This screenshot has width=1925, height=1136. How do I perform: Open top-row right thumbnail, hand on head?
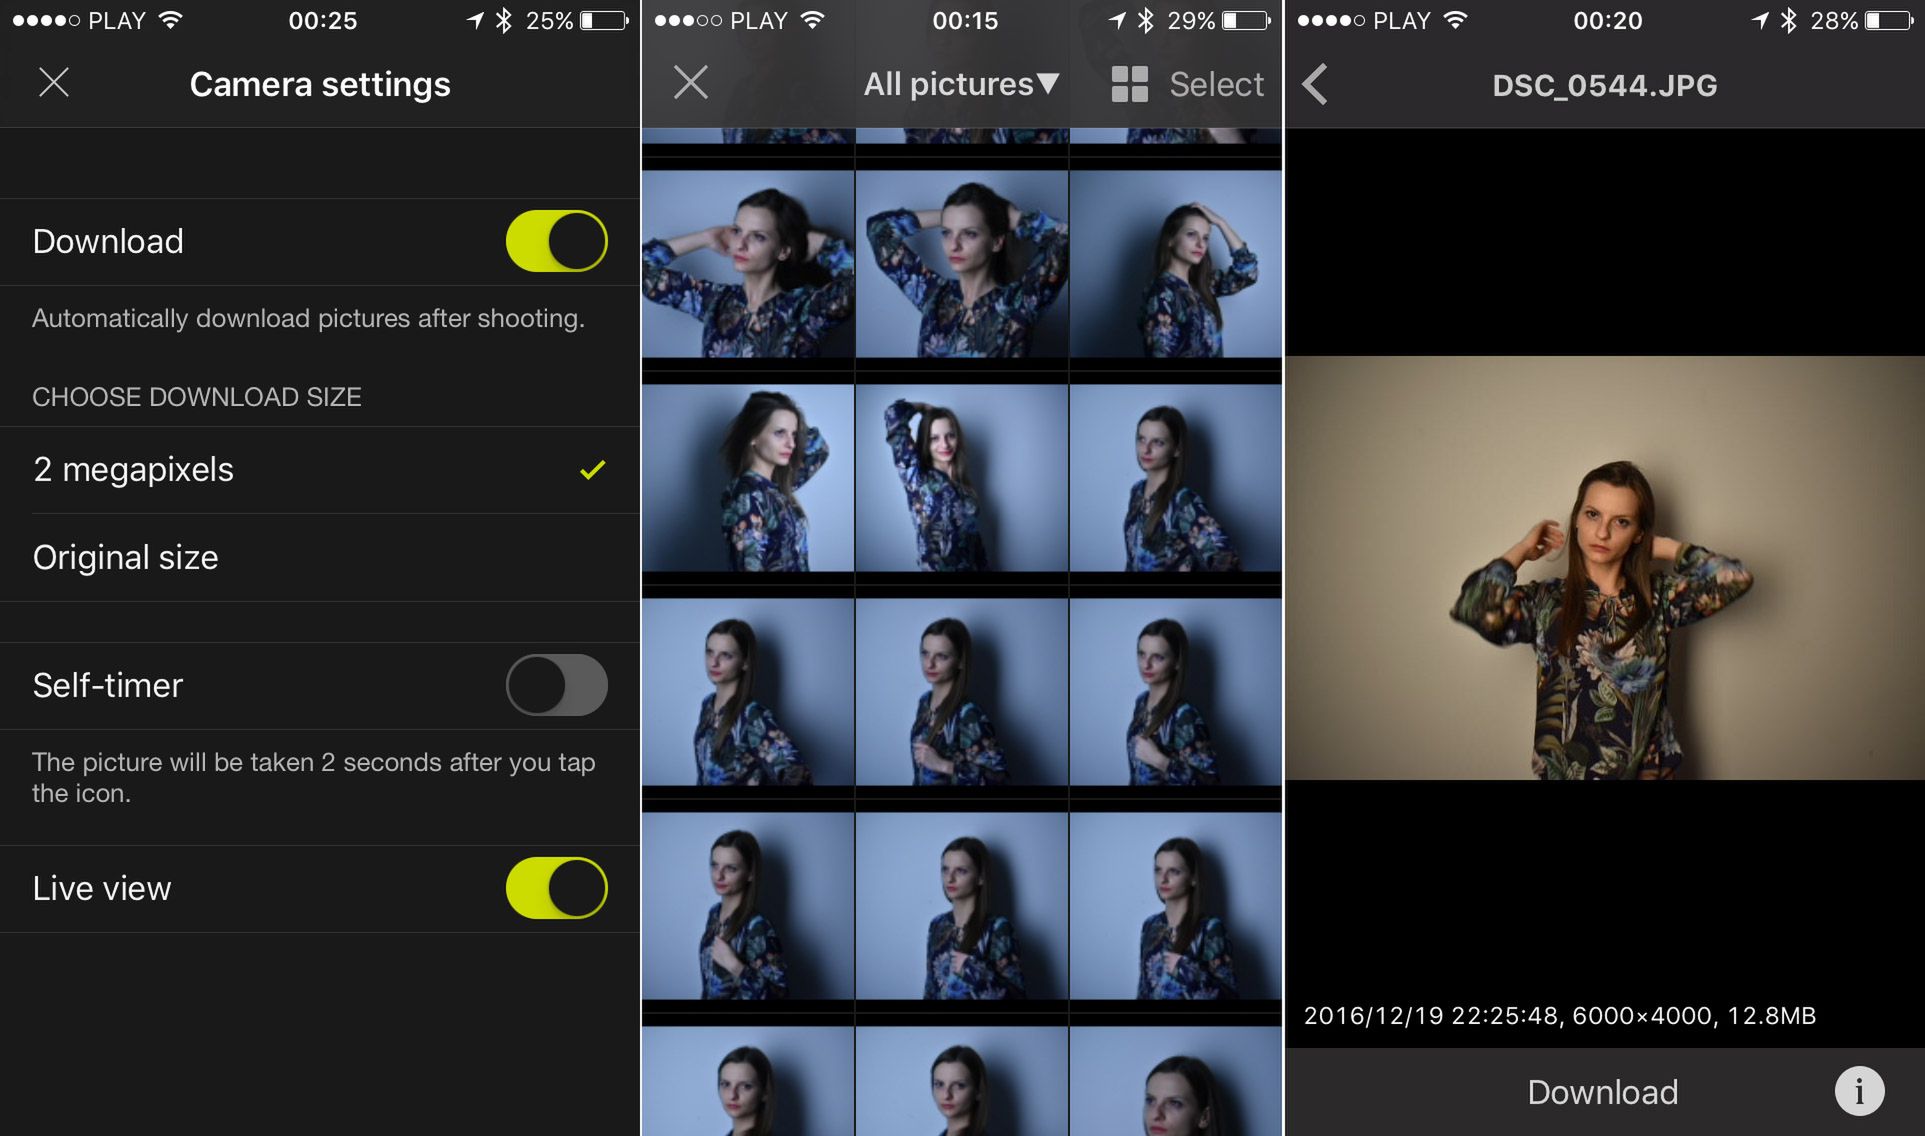pos(1176,264)
